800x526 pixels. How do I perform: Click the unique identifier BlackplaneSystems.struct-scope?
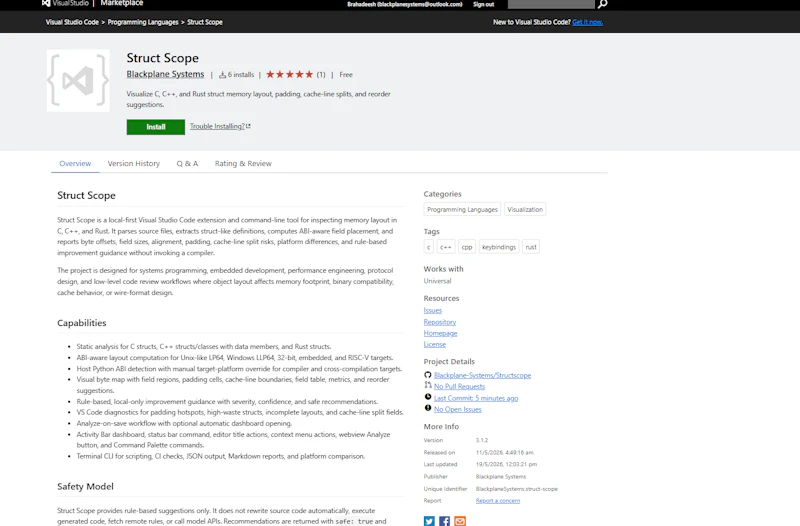pyautogui.click(x=517, y=489)
